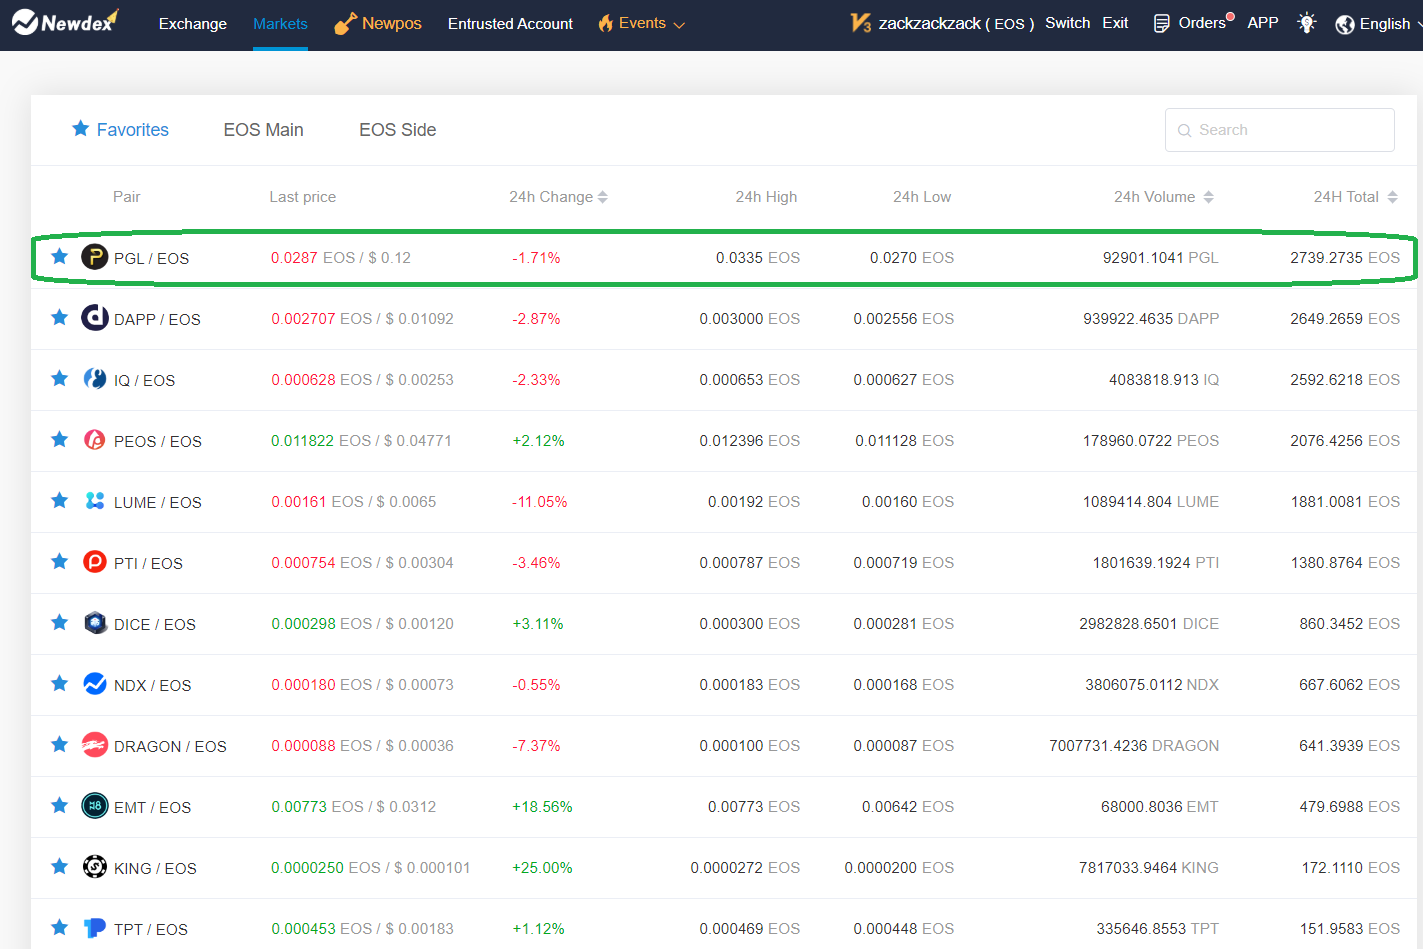
Task: Sort by 24h Volume arrows
Action: (1208, 197)
